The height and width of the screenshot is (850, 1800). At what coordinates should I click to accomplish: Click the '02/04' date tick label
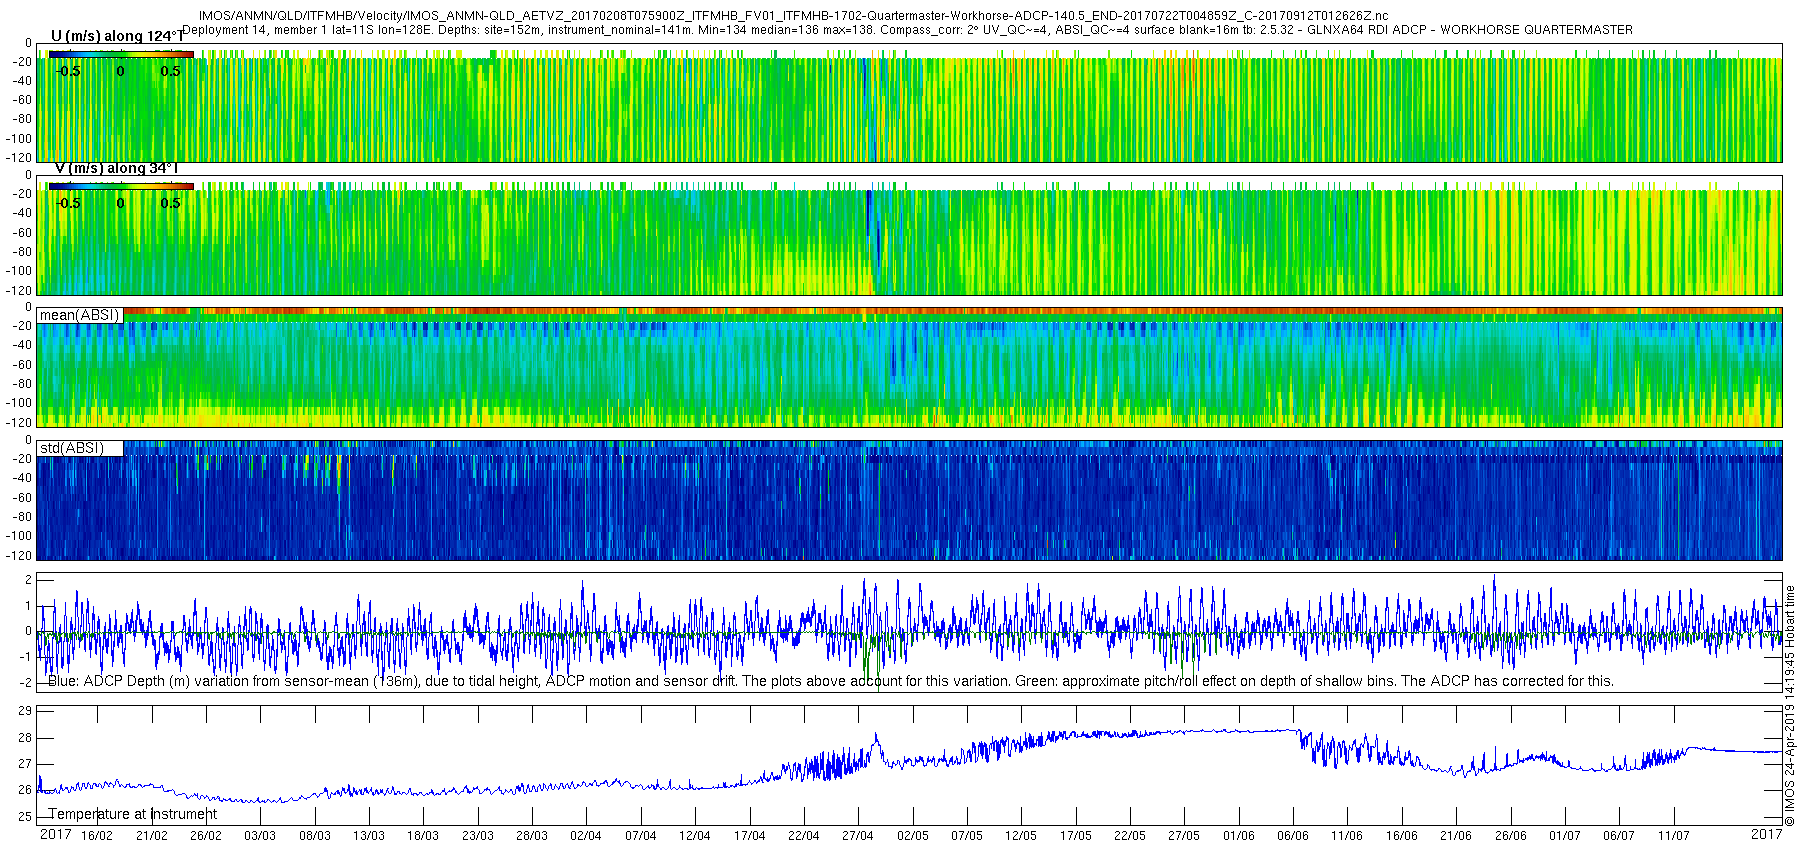coord(586,836)
